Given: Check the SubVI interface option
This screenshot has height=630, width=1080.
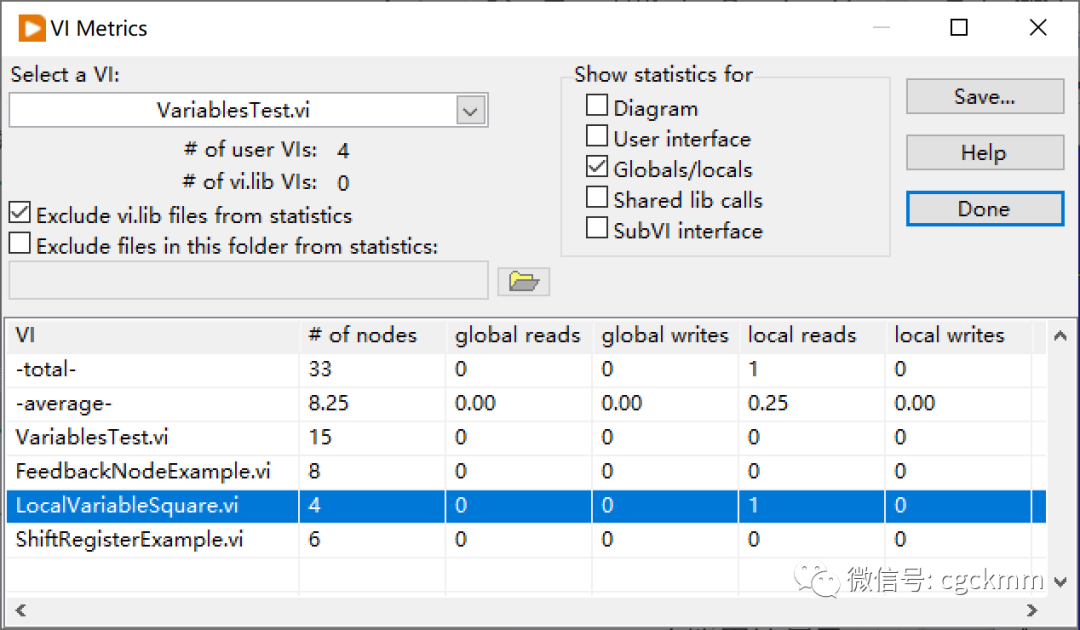Looking at the screenshot, I should point(597,230).
